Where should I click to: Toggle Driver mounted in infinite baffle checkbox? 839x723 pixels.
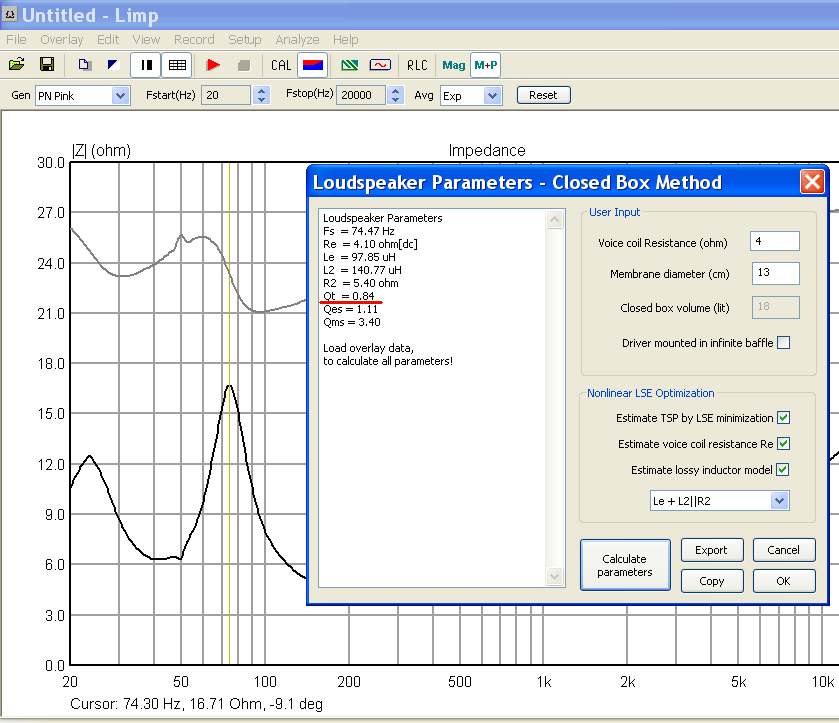pos(783,343)
